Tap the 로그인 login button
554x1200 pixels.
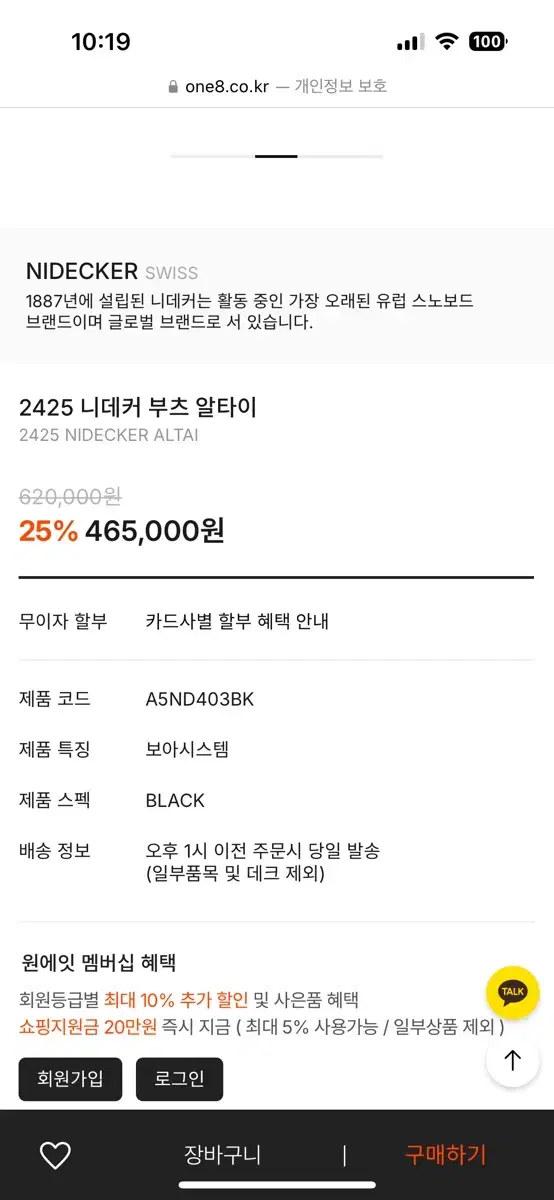point(179,1079)
